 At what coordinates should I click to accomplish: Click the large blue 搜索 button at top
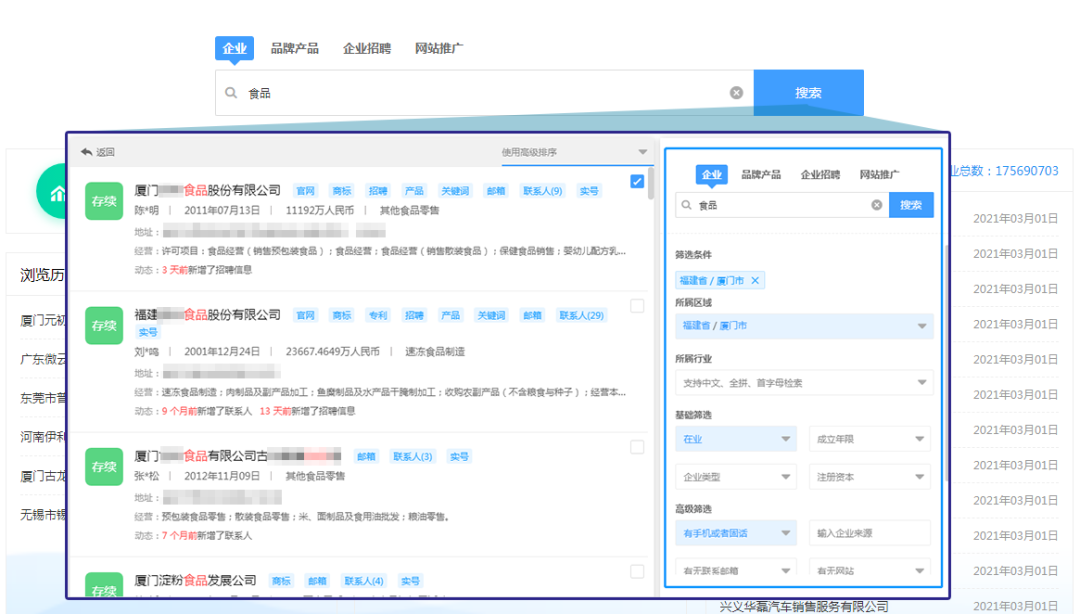[809, 92]
